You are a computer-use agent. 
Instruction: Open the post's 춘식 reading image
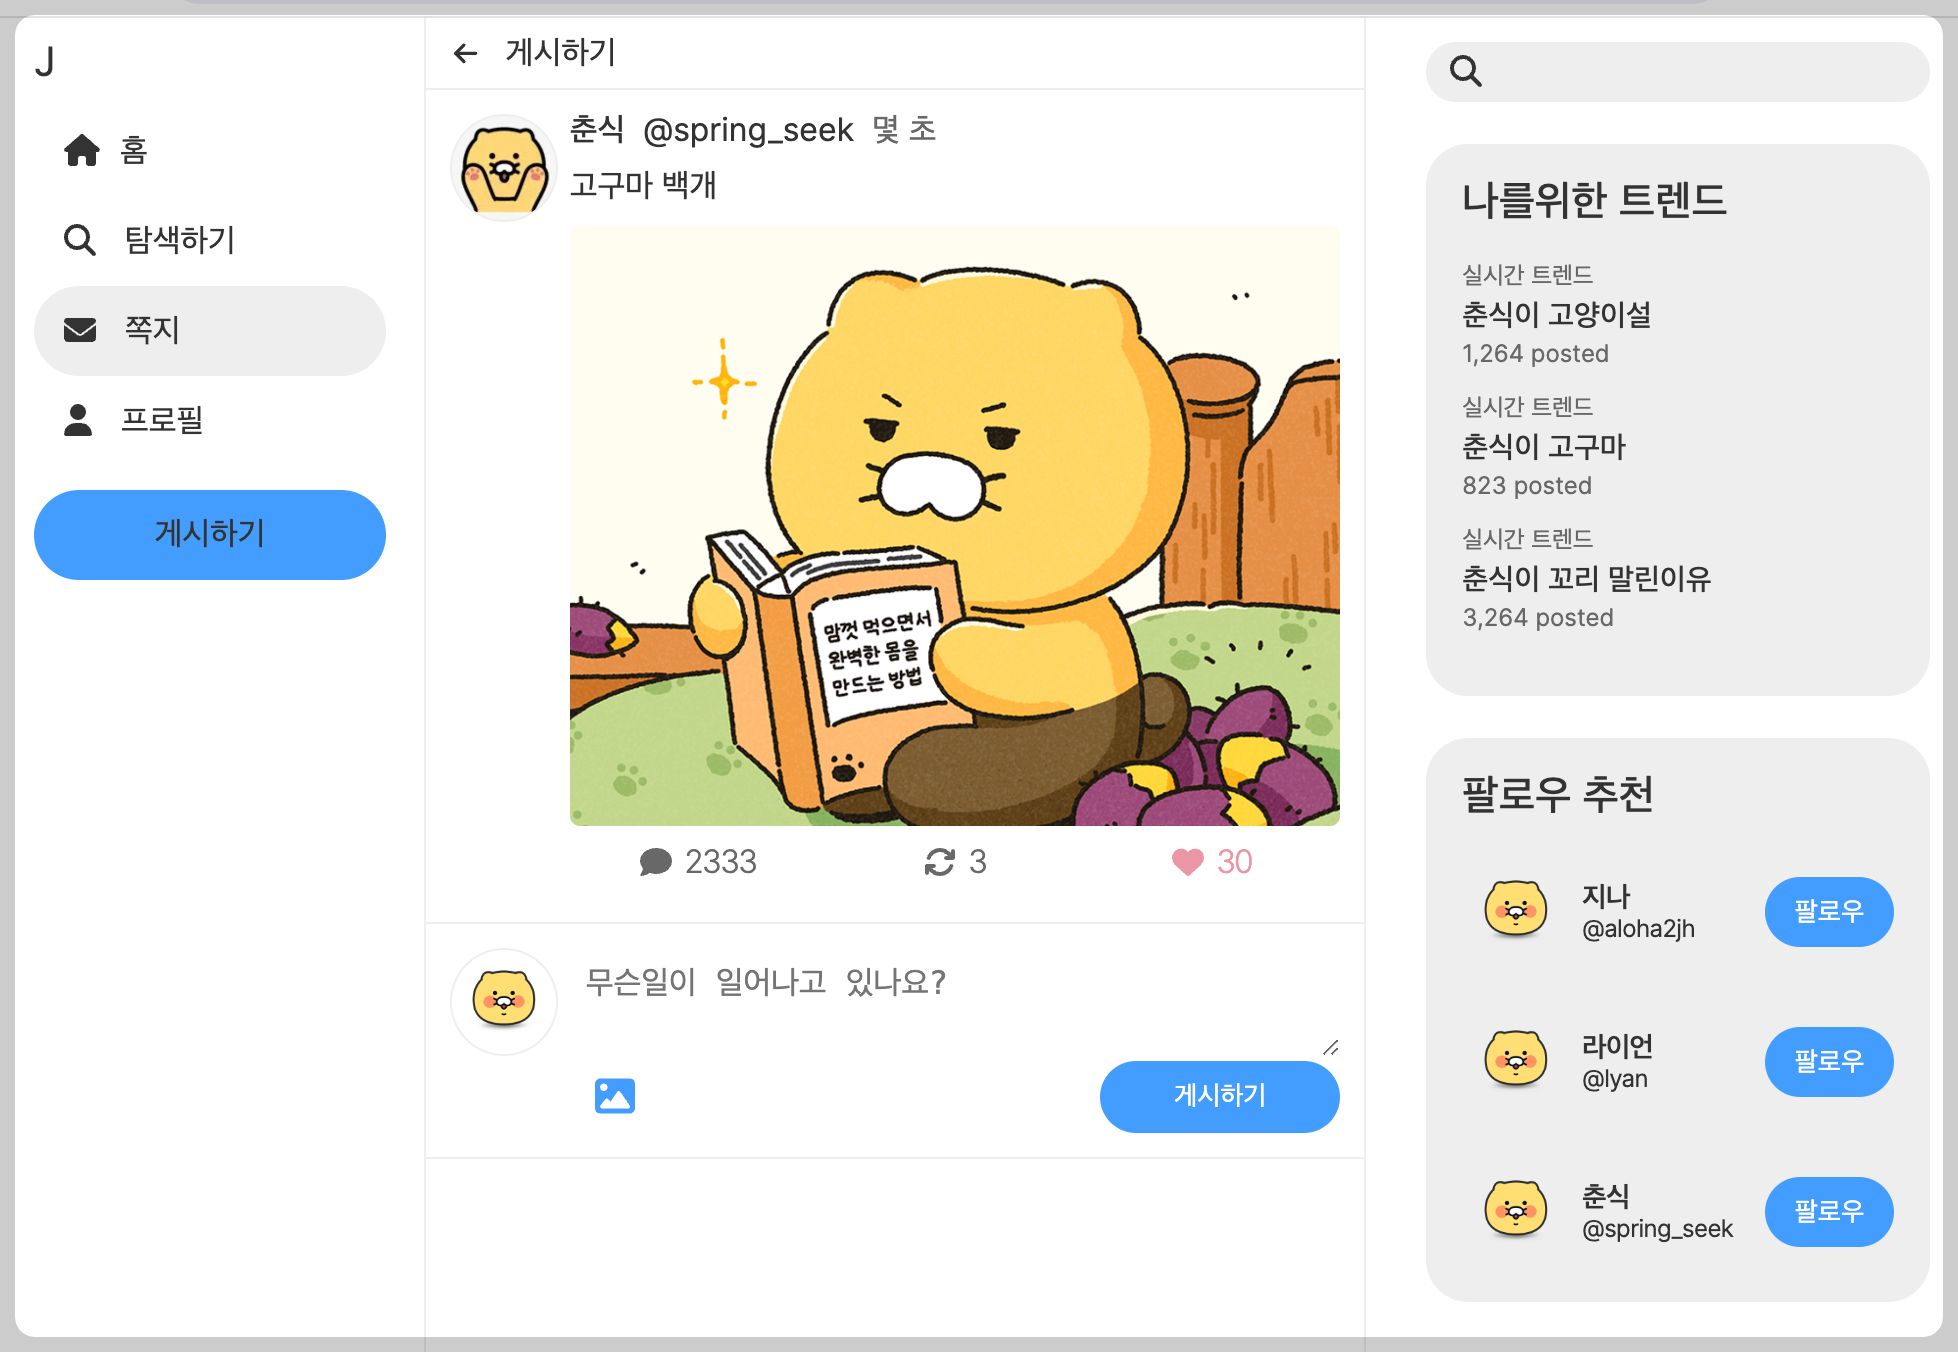[x=954, y=526]
